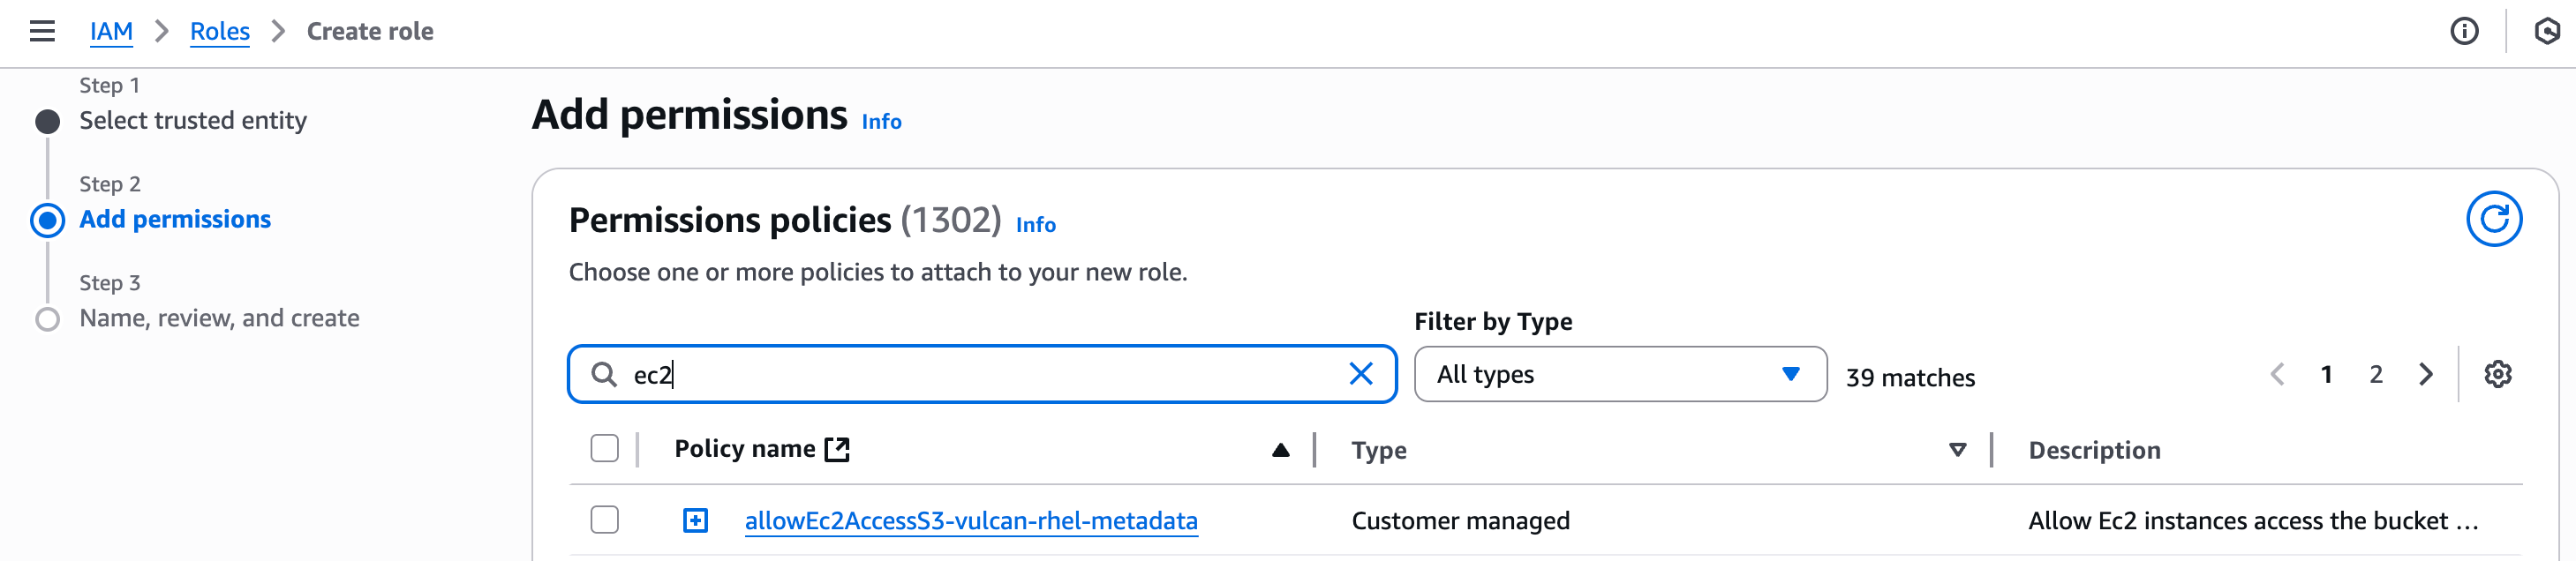Screen dimensions: 2576x561
Task: Click into the policy search field
Action: coord(980,374)
